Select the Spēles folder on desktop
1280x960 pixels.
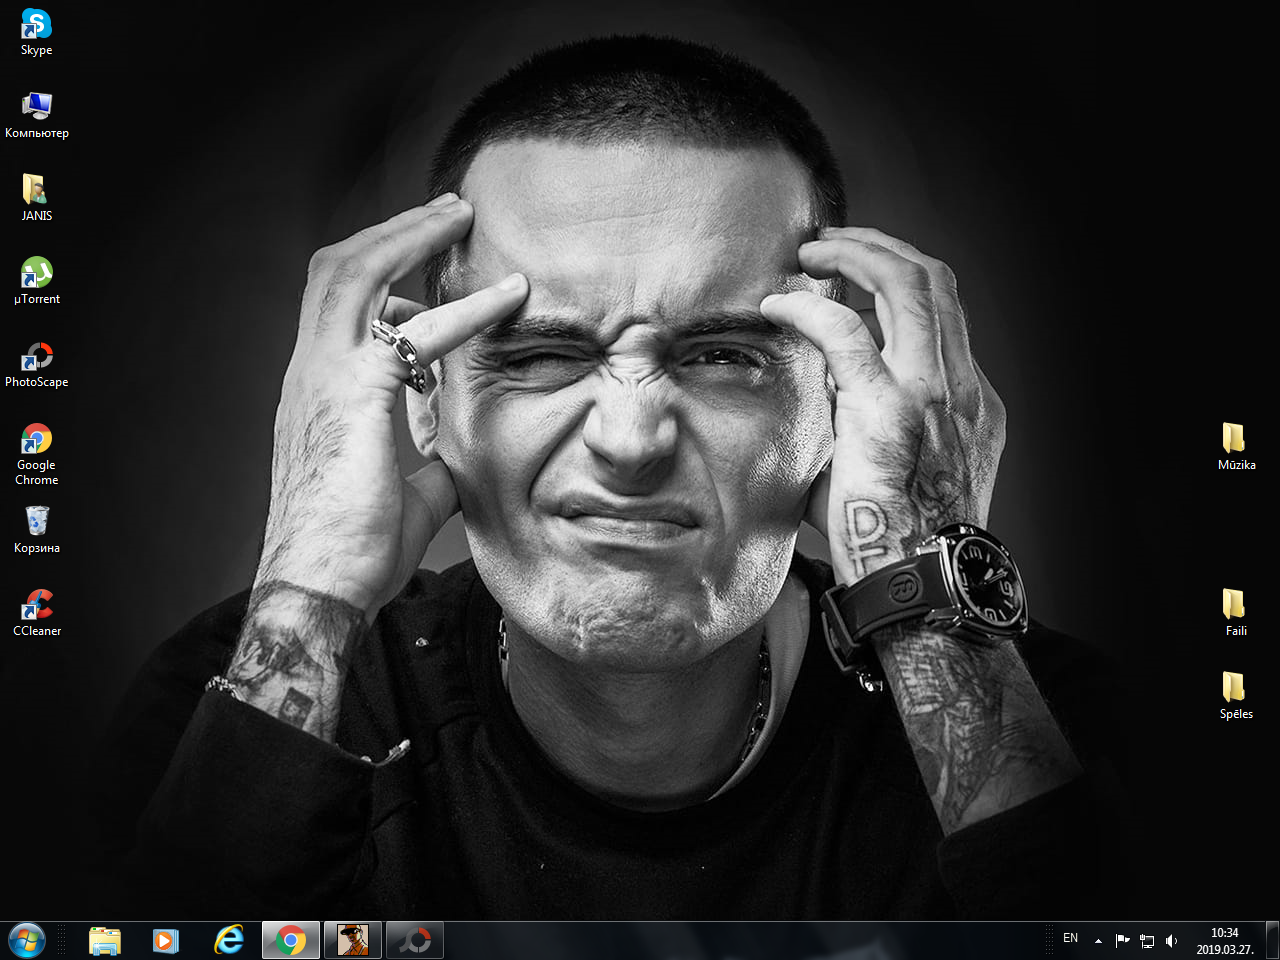1236,696
